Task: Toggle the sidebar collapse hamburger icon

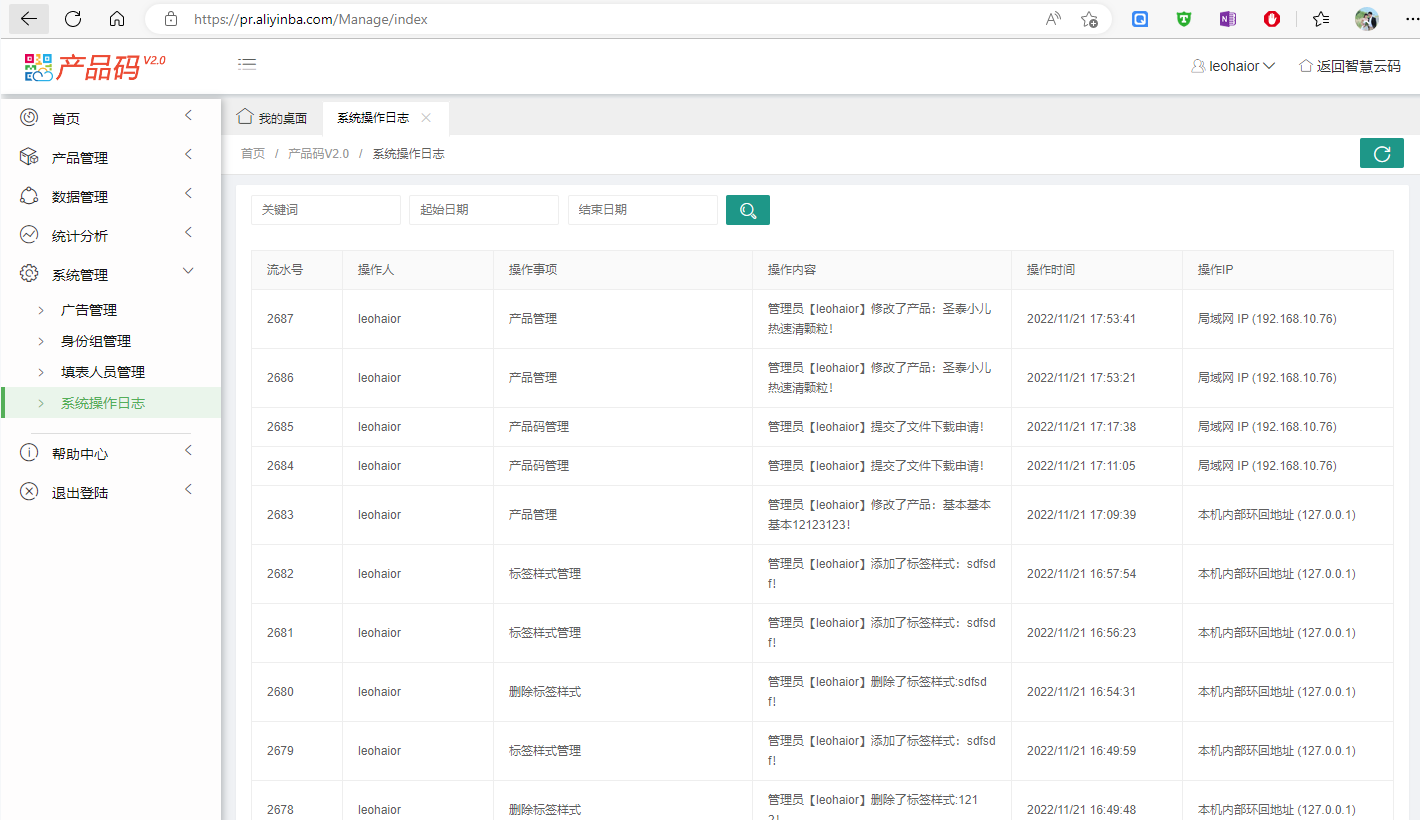Action: pos(247,65)
